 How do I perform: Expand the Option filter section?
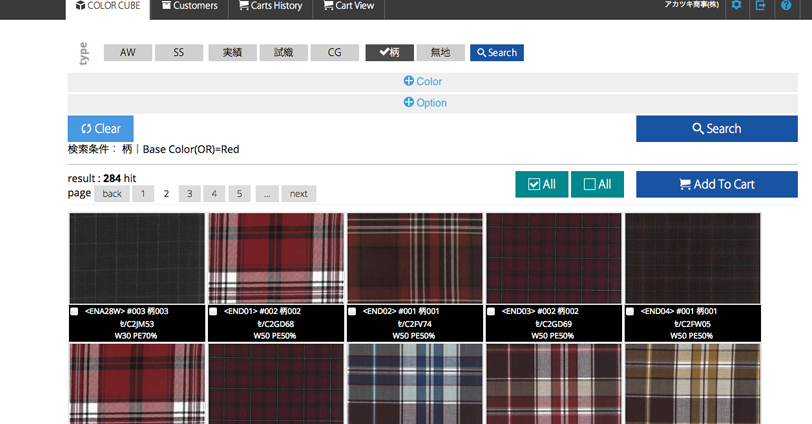pos(432,103)
